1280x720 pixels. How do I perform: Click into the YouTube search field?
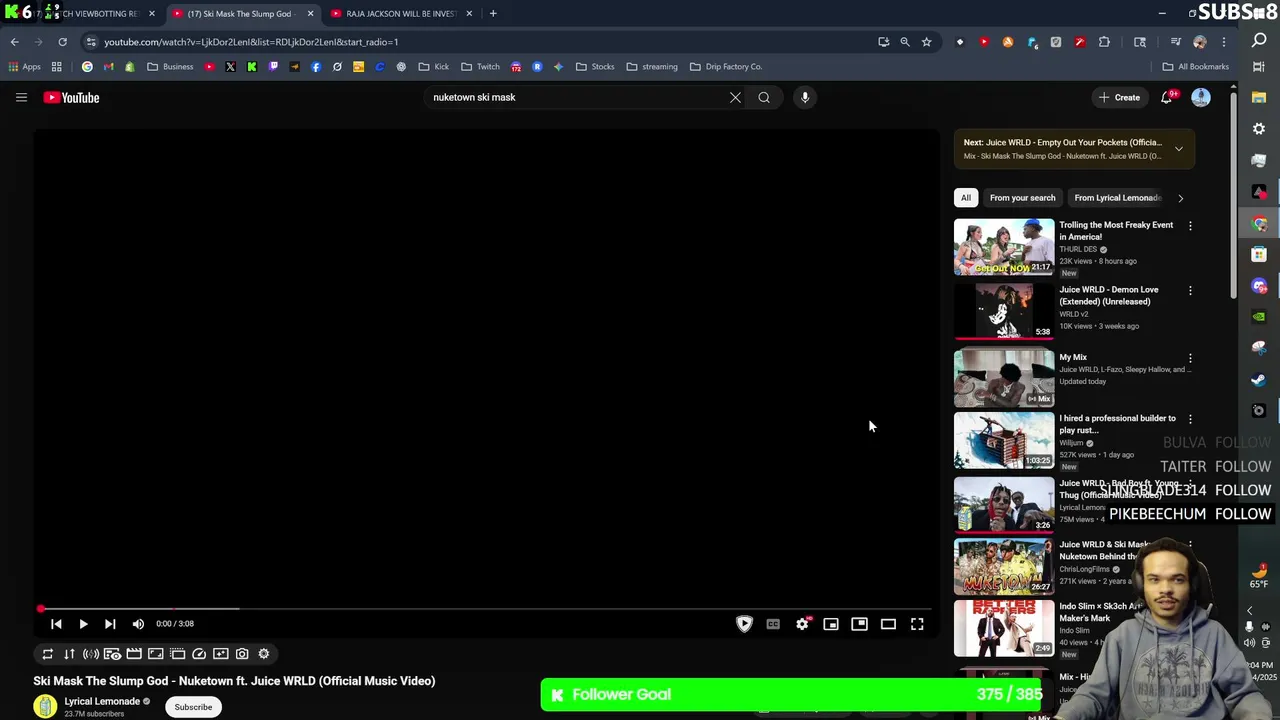click(x=575, y=97)
